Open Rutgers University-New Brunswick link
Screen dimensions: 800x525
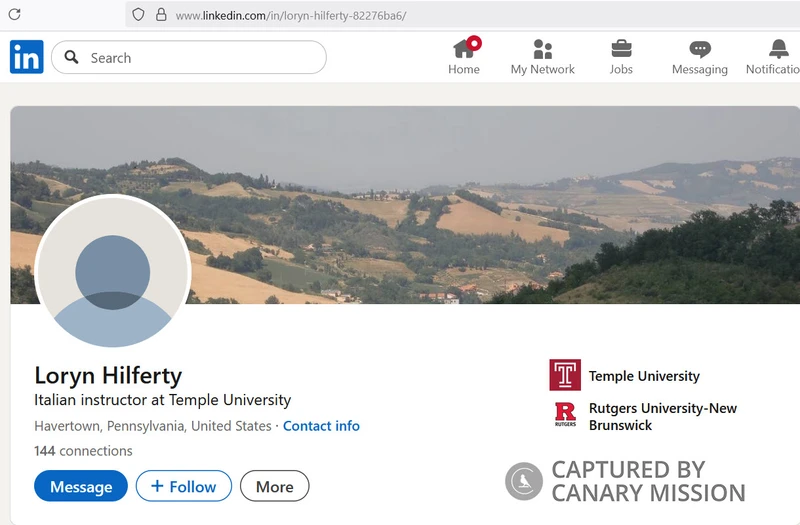663,417
